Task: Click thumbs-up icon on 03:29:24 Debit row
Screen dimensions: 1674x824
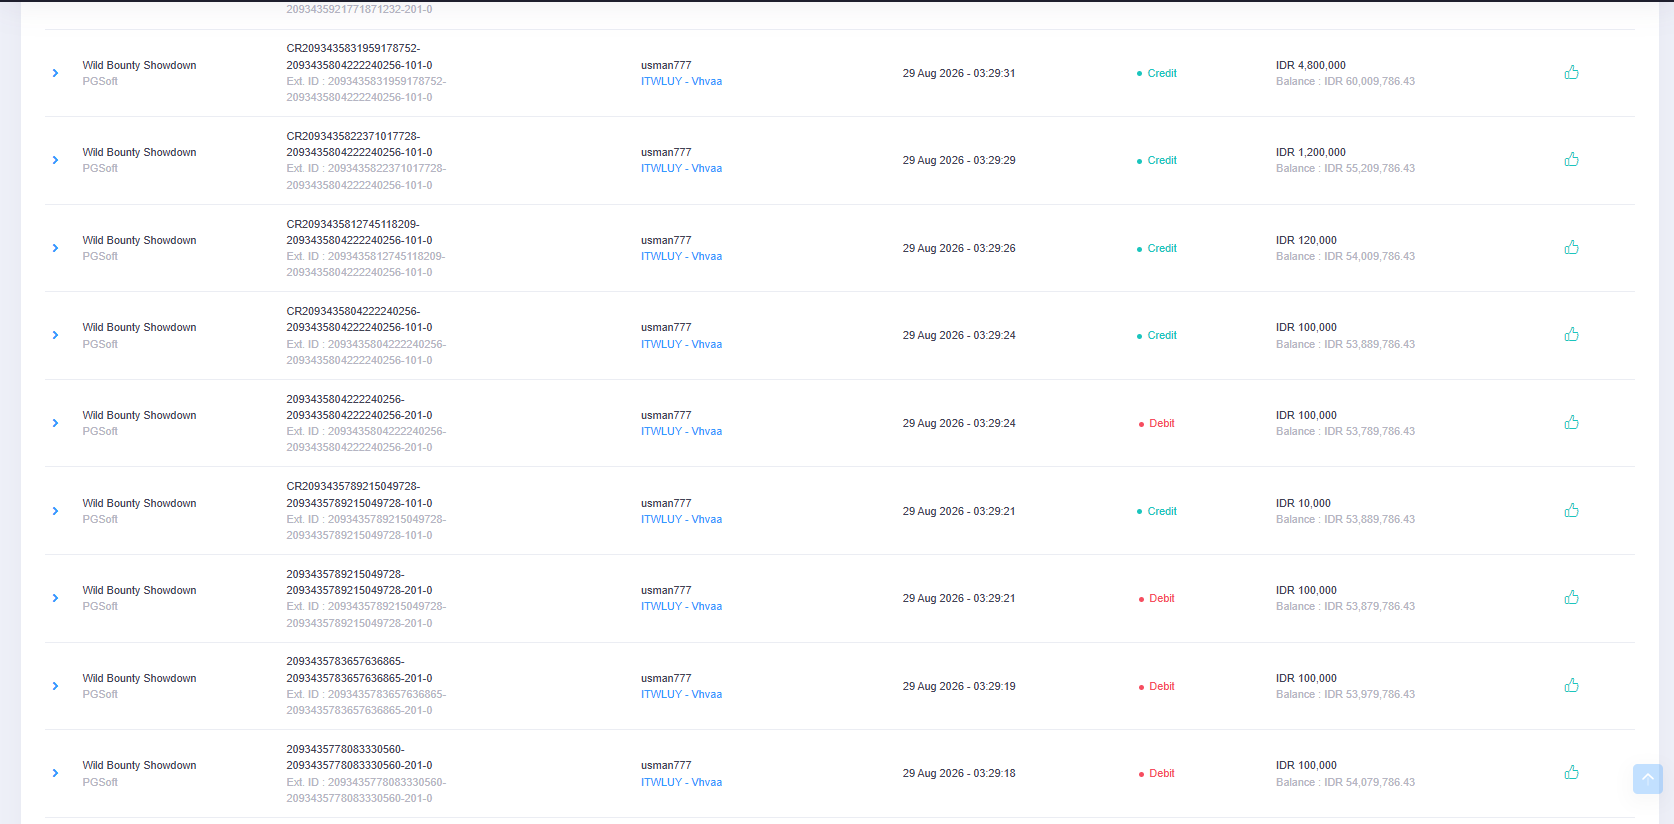Action: 1571,422
